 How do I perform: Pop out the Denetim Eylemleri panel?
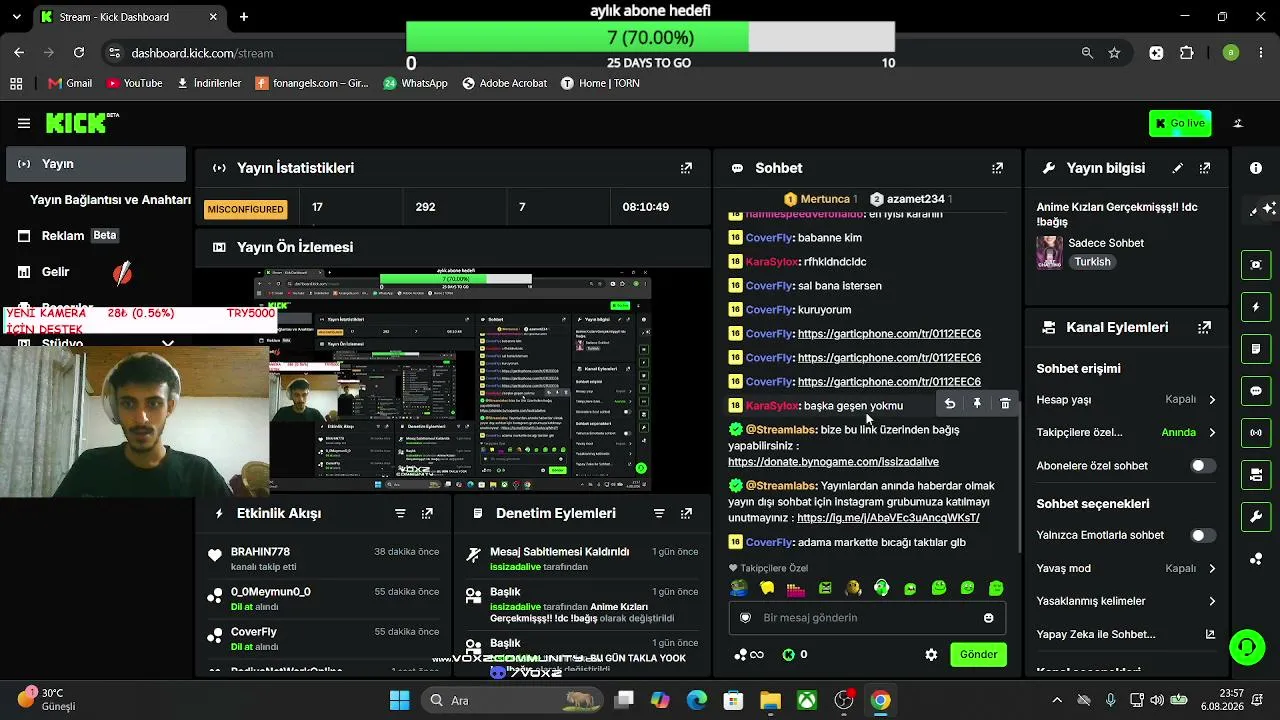point(686,513)
